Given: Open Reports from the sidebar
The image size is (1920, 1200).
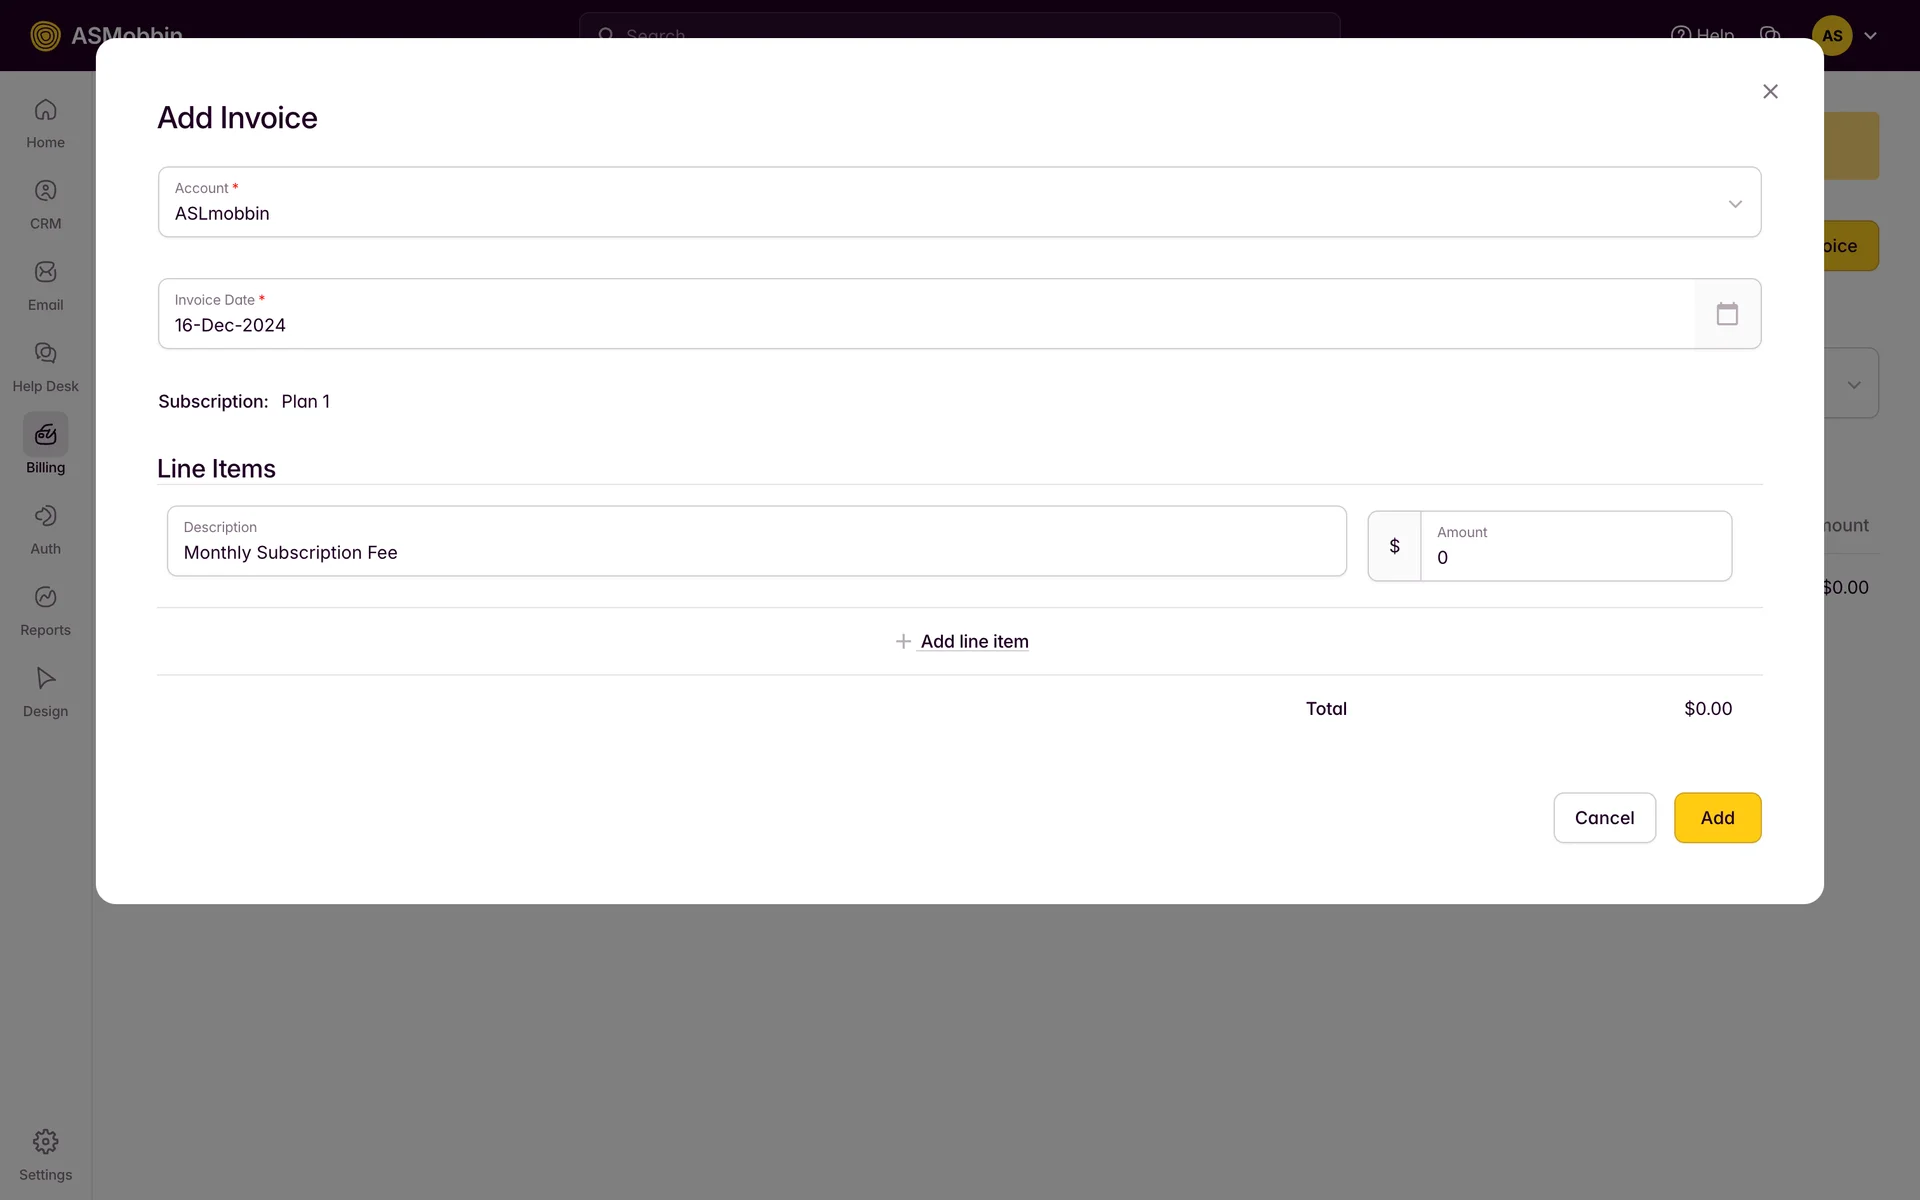Looking at the screenshot, I should (45, 610).
